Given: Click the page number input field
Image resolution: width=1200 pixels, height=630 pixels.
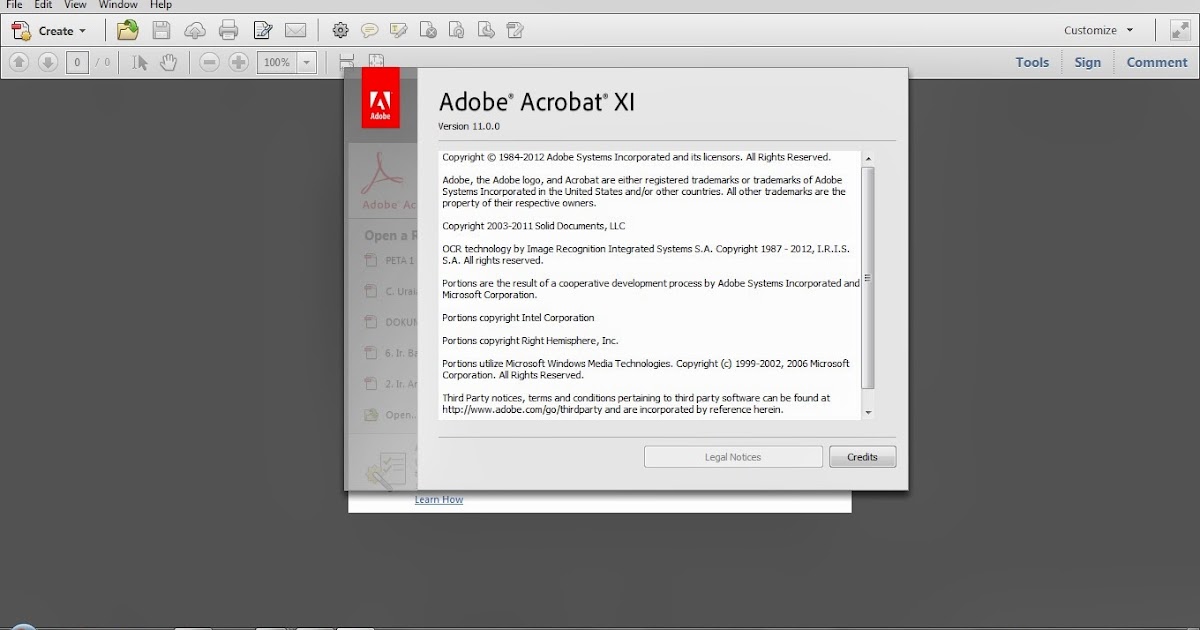Looking at the screenshot, I should 78,62.
